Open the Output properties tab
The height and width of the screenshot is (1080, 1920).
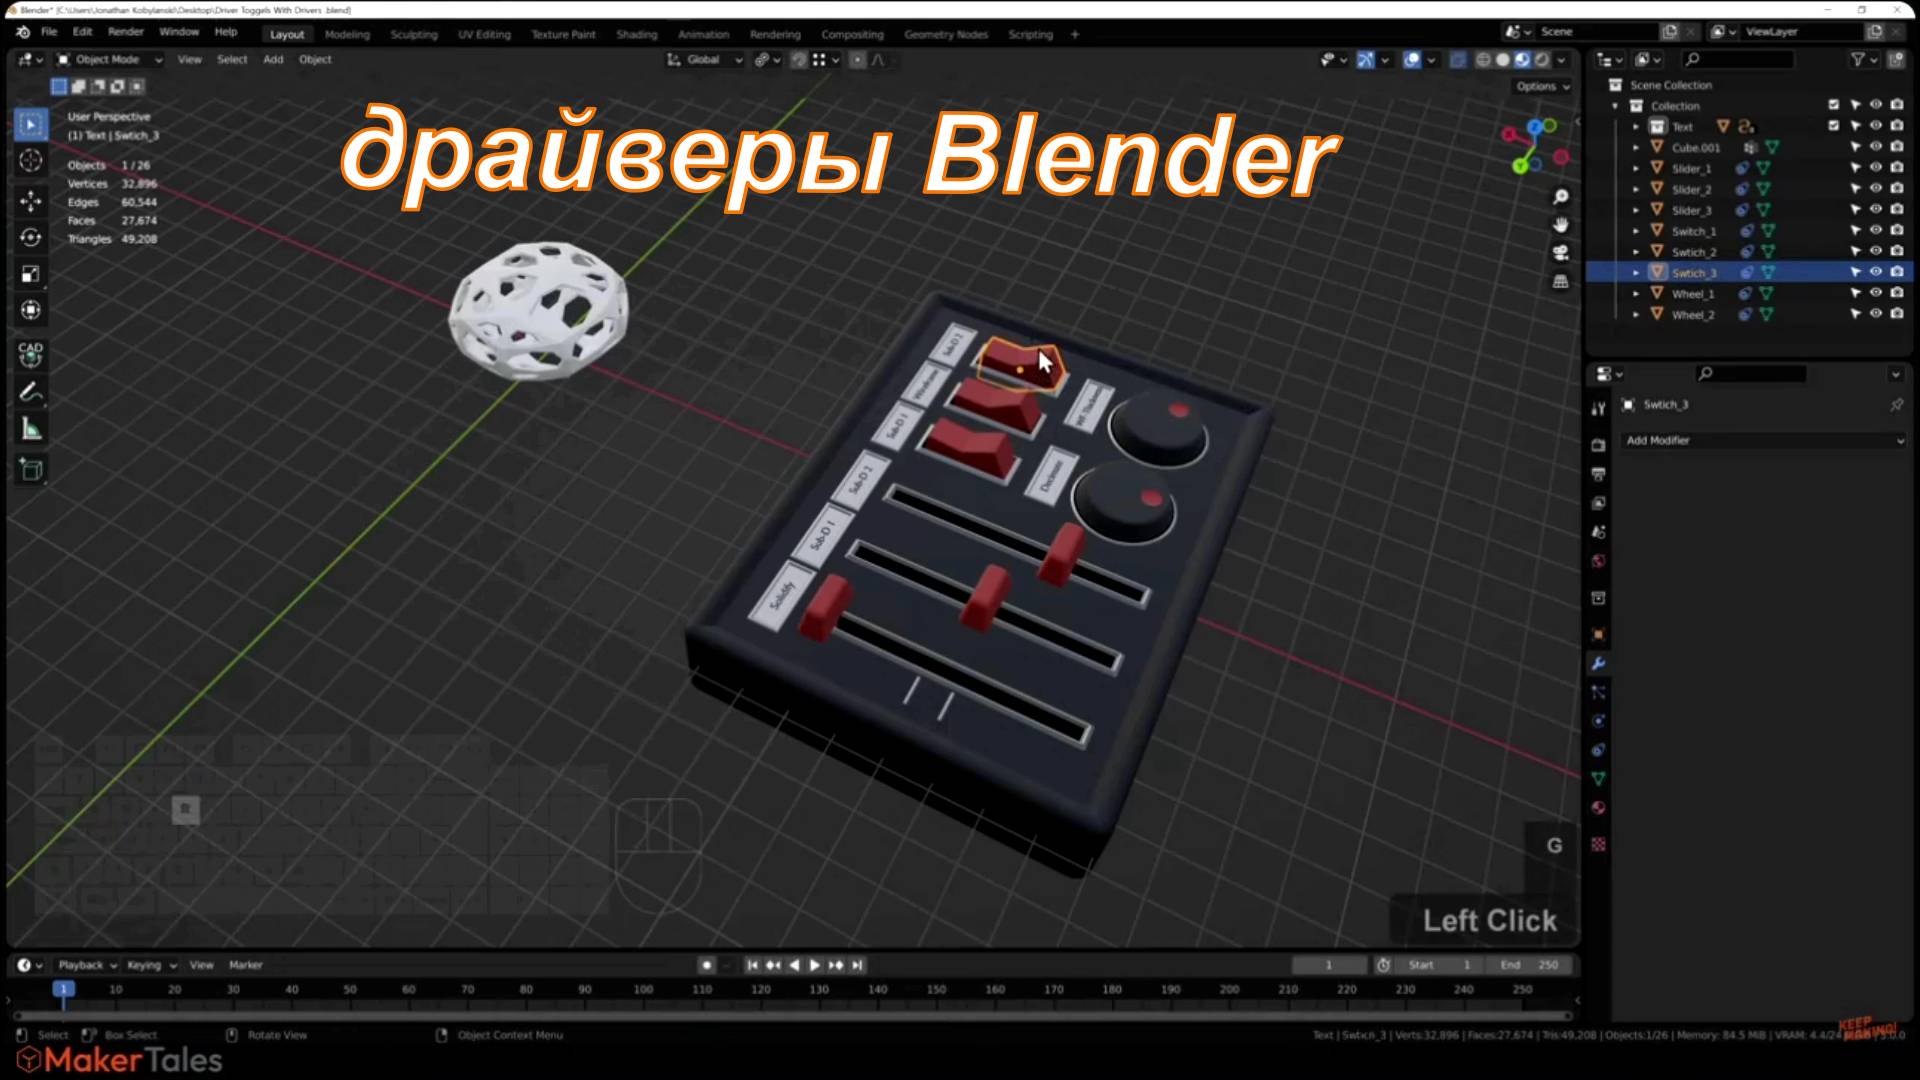(1598, 474)
